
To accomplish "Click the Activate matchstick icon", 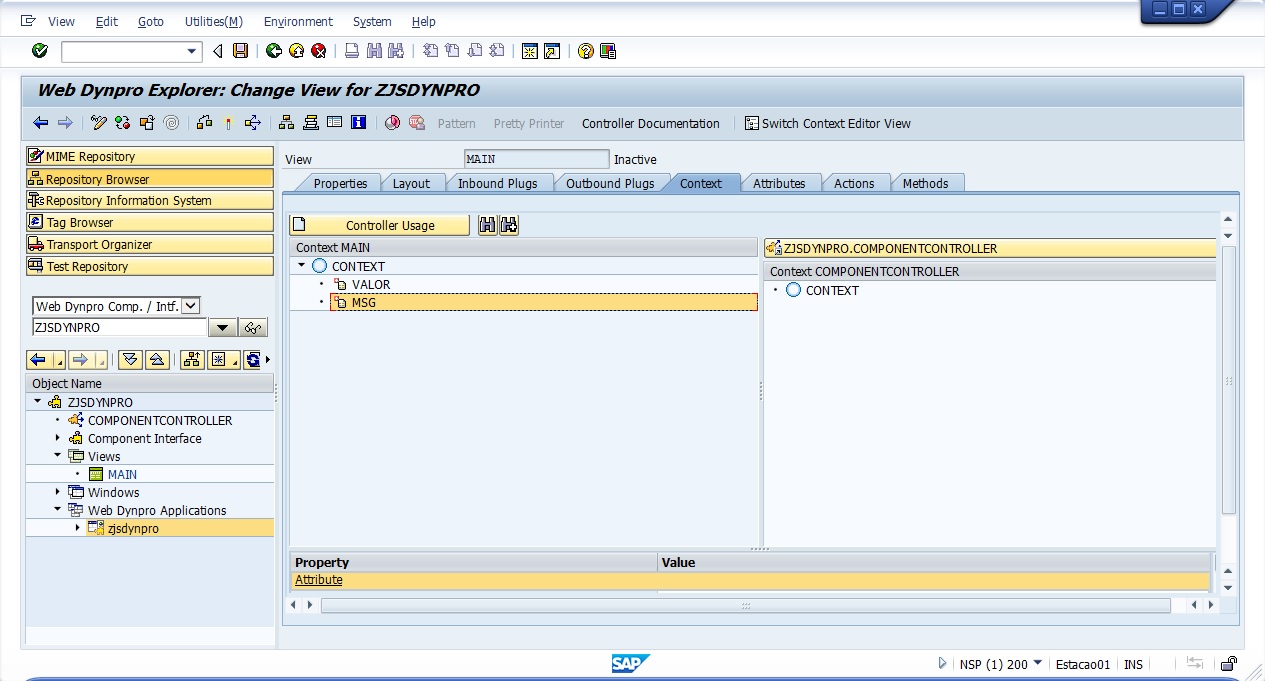I will tap(228, 123).
